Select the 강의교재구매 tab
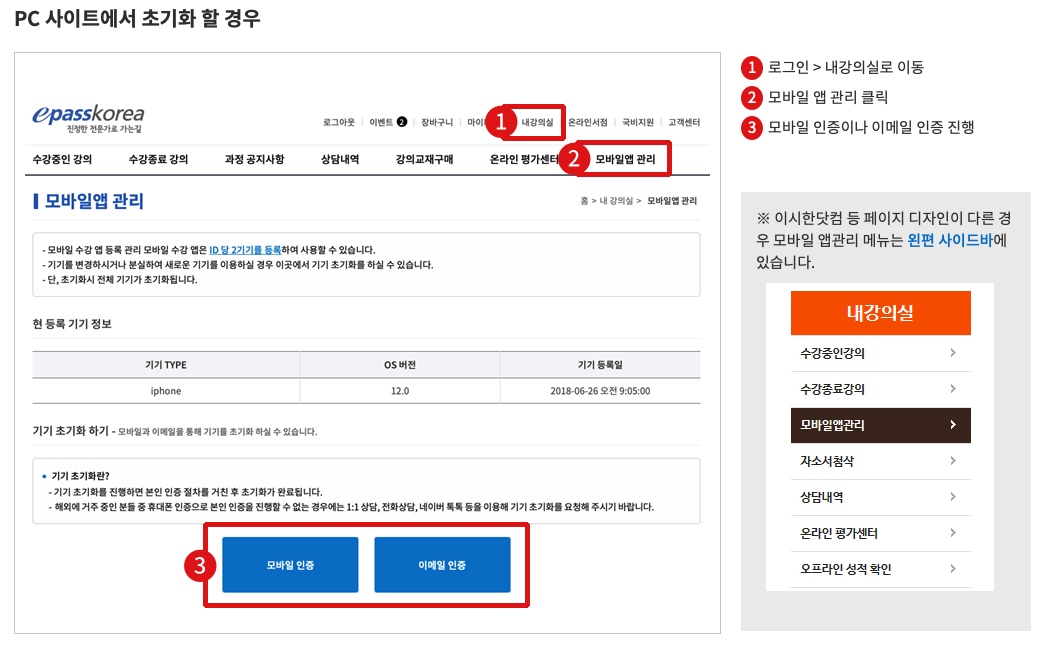This screenshot has height=646, width=1050. 425,159
